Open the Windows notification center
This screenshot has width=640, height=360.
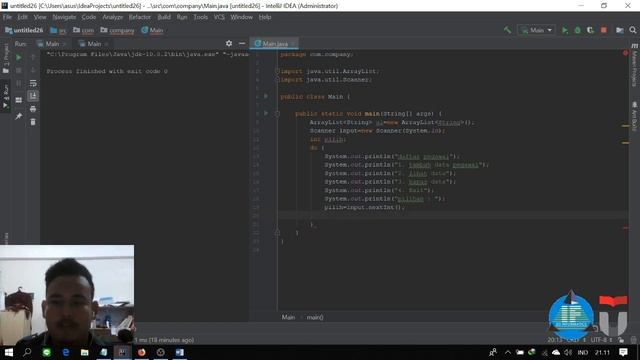click(x=623, y=352)
